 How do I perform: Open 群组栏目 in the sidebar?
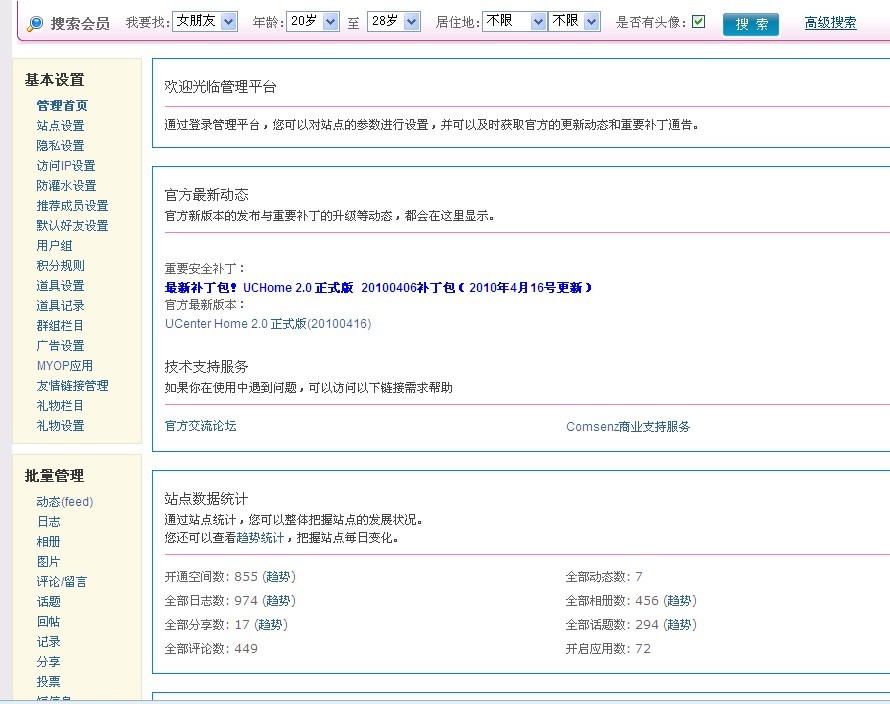coord(60,325)
